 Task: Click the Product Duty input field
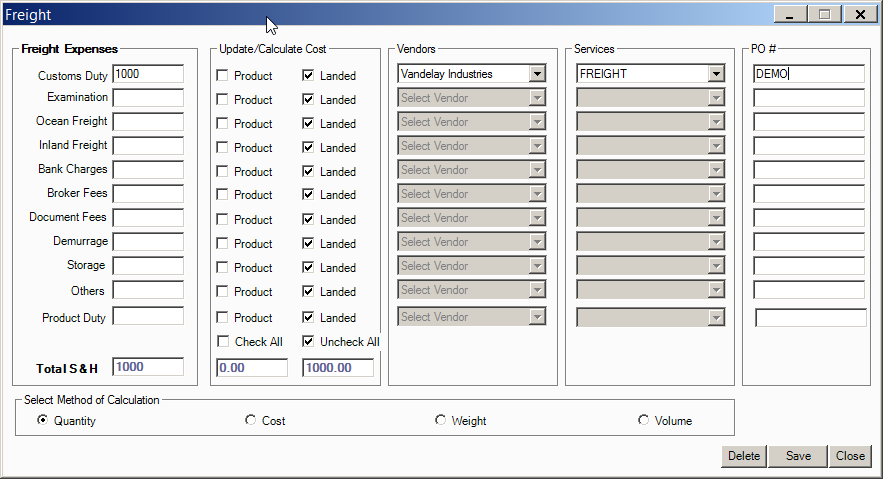(148, 317)
